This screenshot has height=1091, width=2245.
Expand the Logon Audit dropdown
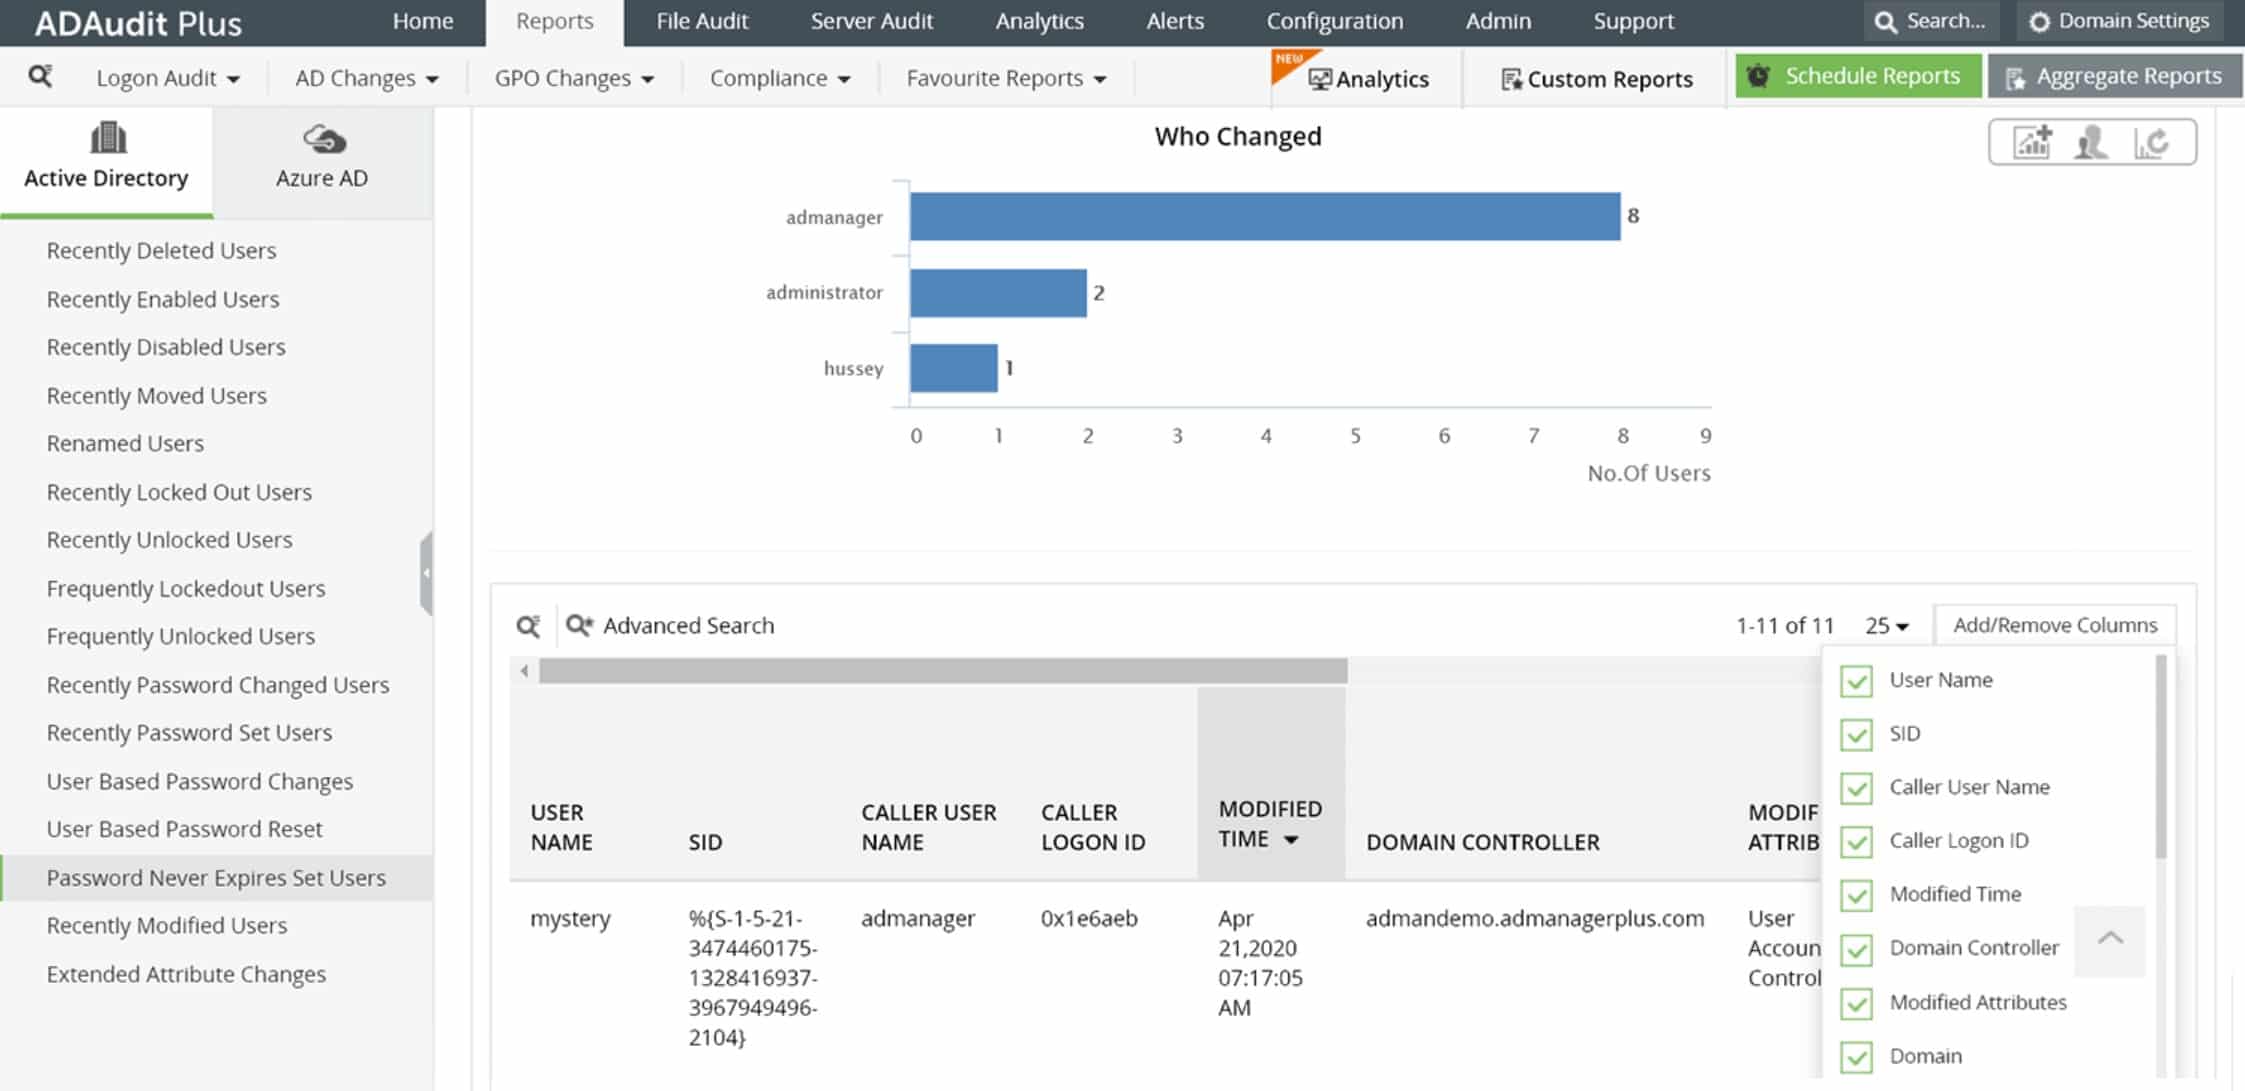pyautogui.click(x=168, y=78)
